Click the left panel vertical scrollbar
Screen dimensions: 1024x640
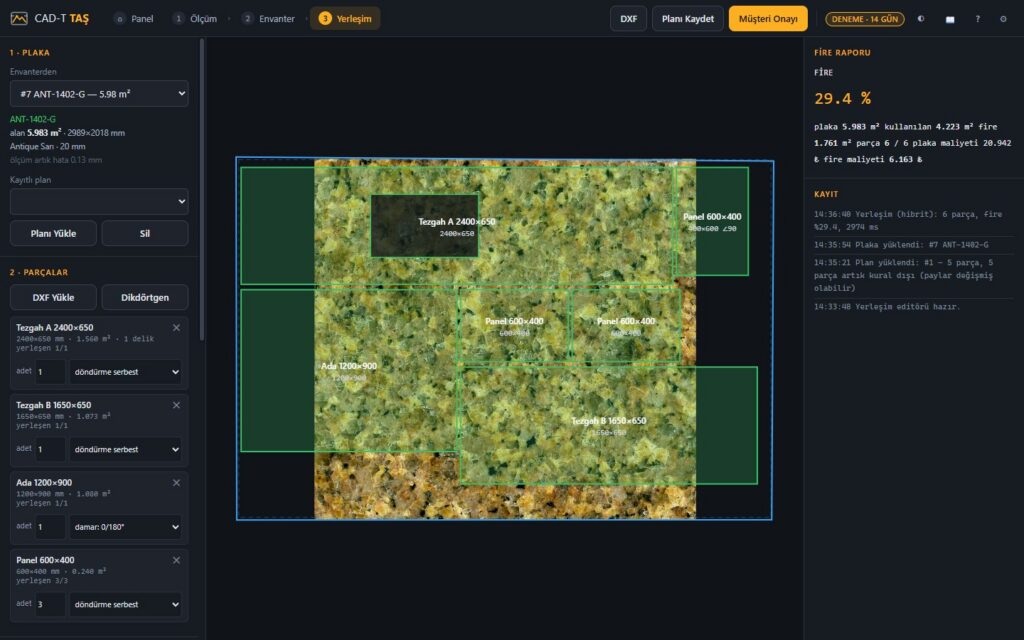coord(202,189)
